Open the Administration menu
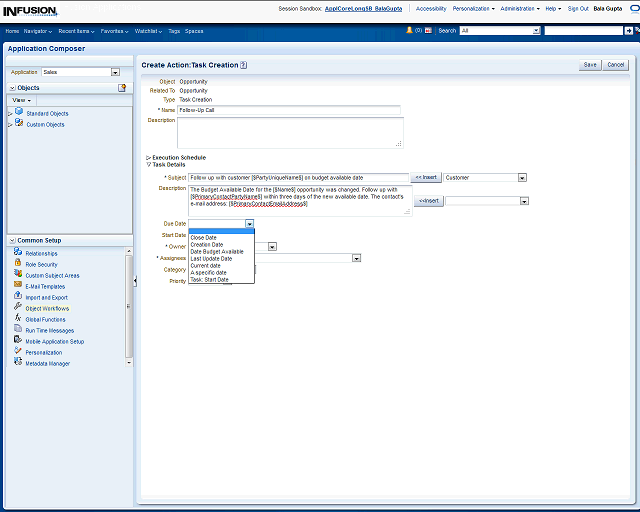This screenshot has height=512, width=640. (519, 8)
